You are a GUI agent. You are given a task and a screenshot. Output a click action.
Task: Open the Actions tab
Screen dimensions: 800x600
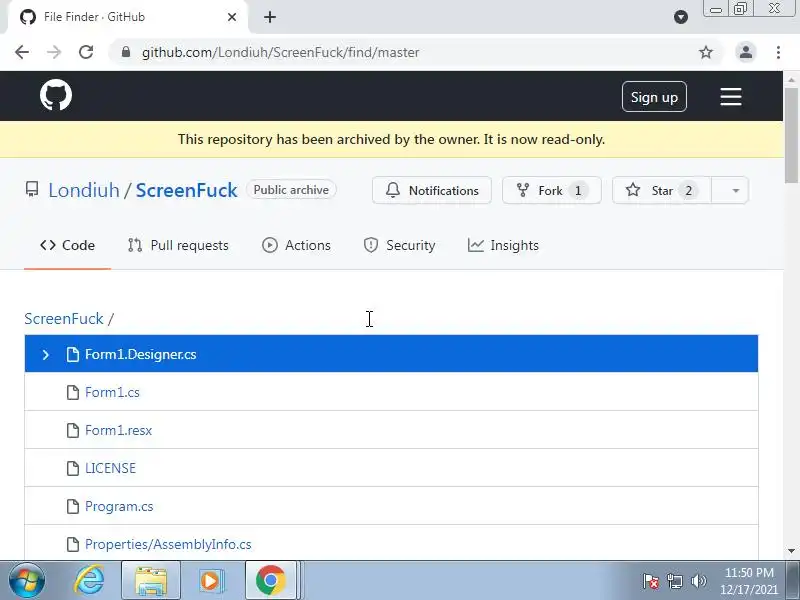tap(296, 245)
